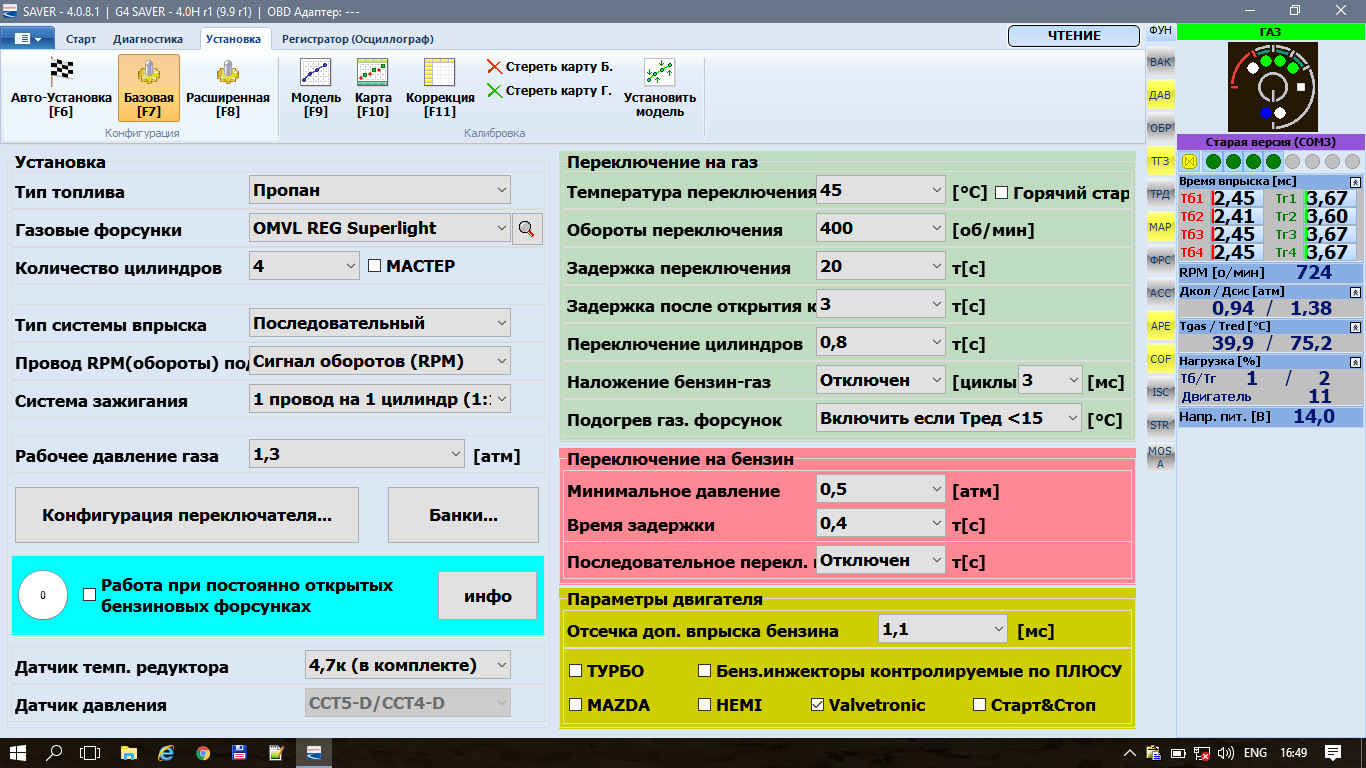Click the APE side button

tap(1160, 326)
